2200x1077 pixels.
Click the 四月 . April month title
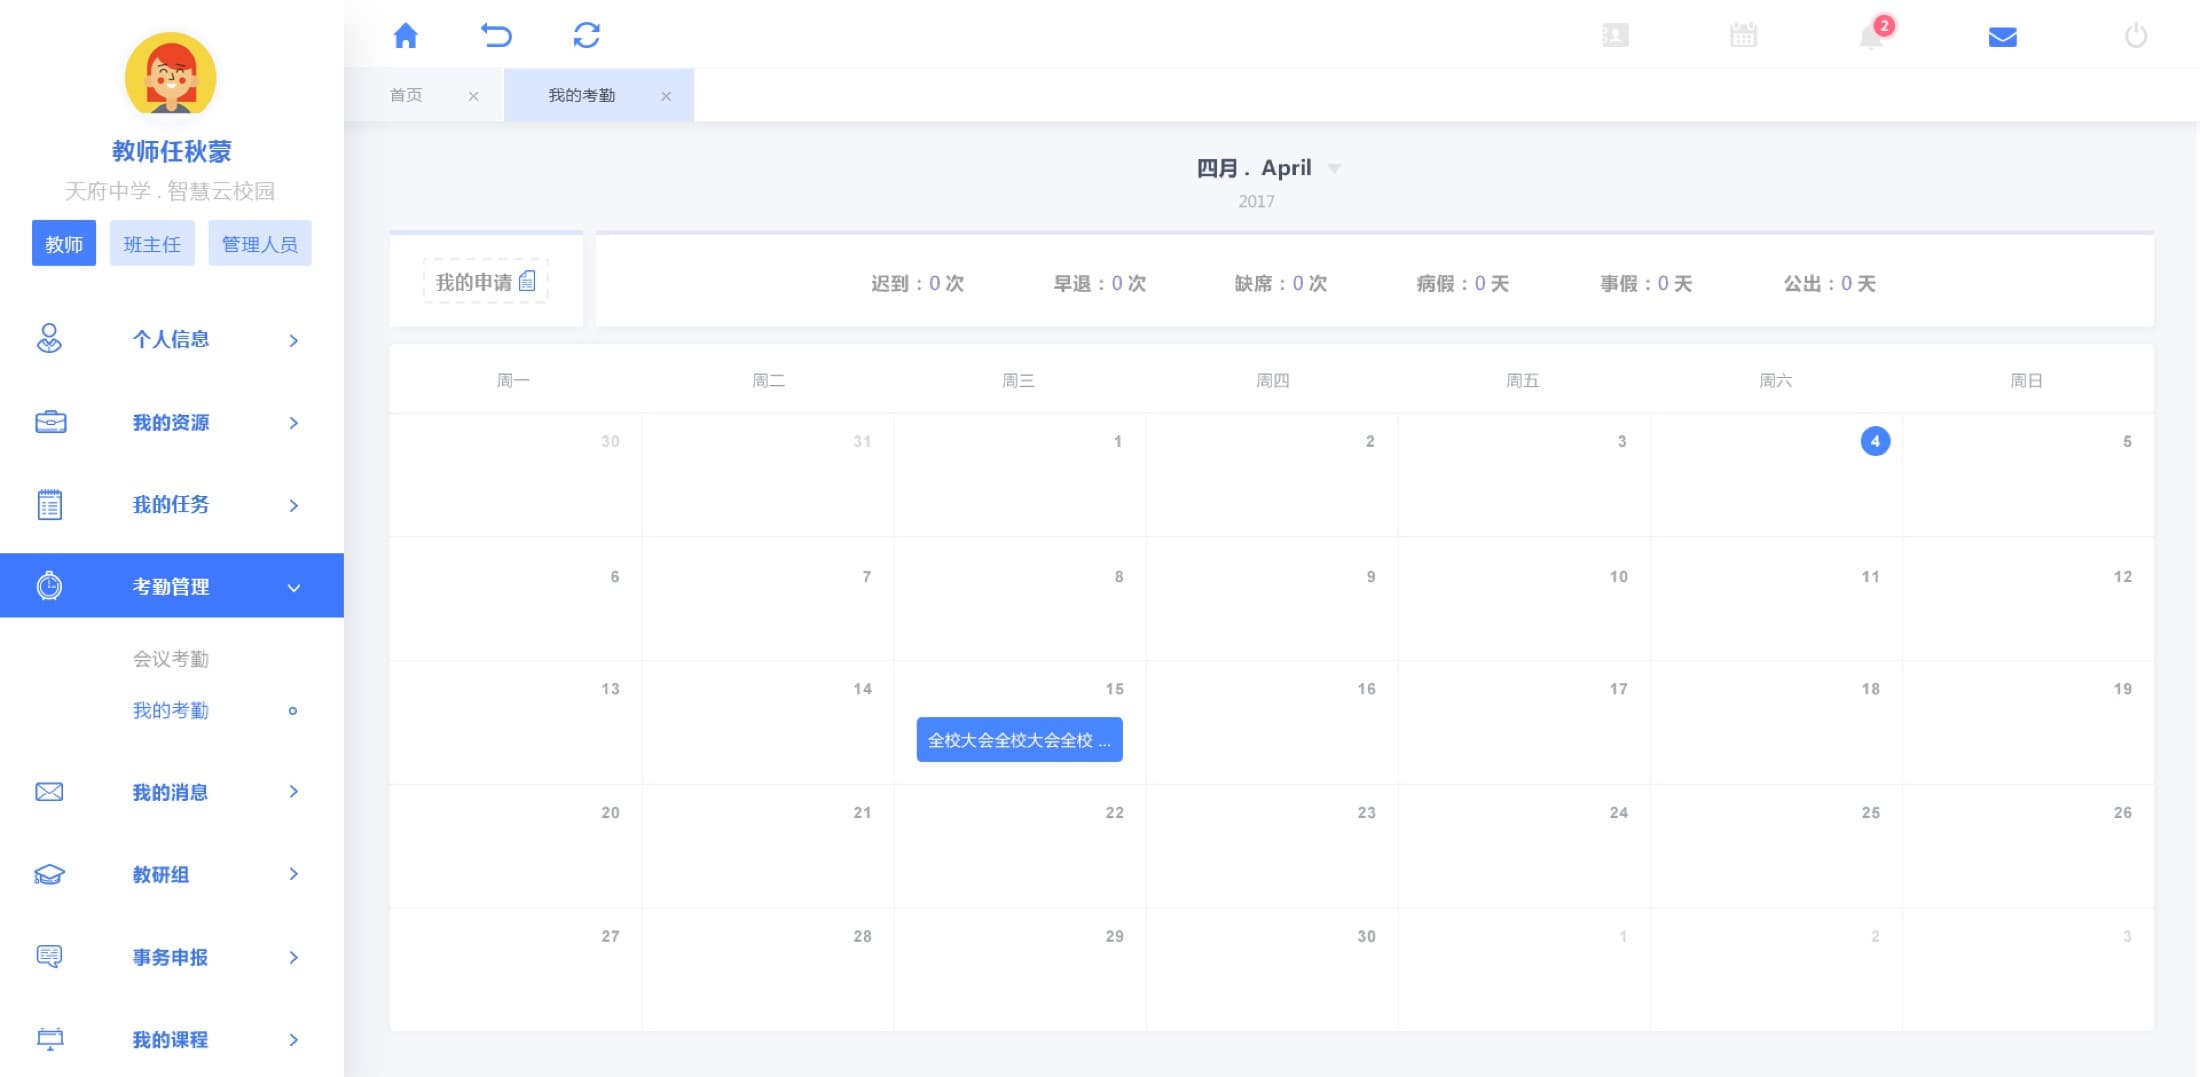click(1254, 168)
